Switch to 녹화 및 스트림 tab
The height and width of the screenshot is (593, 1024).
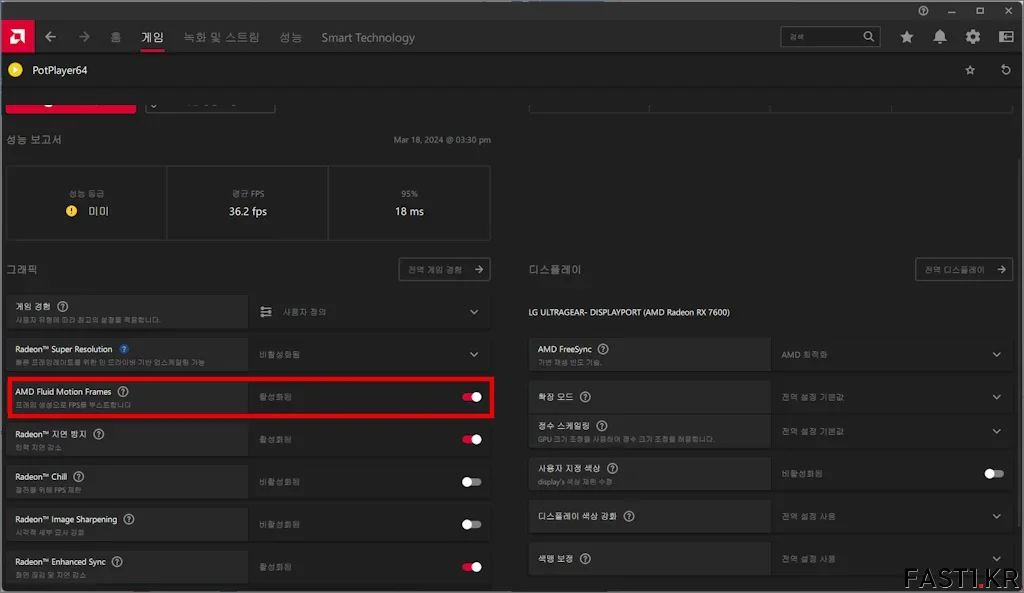point(221,37)
